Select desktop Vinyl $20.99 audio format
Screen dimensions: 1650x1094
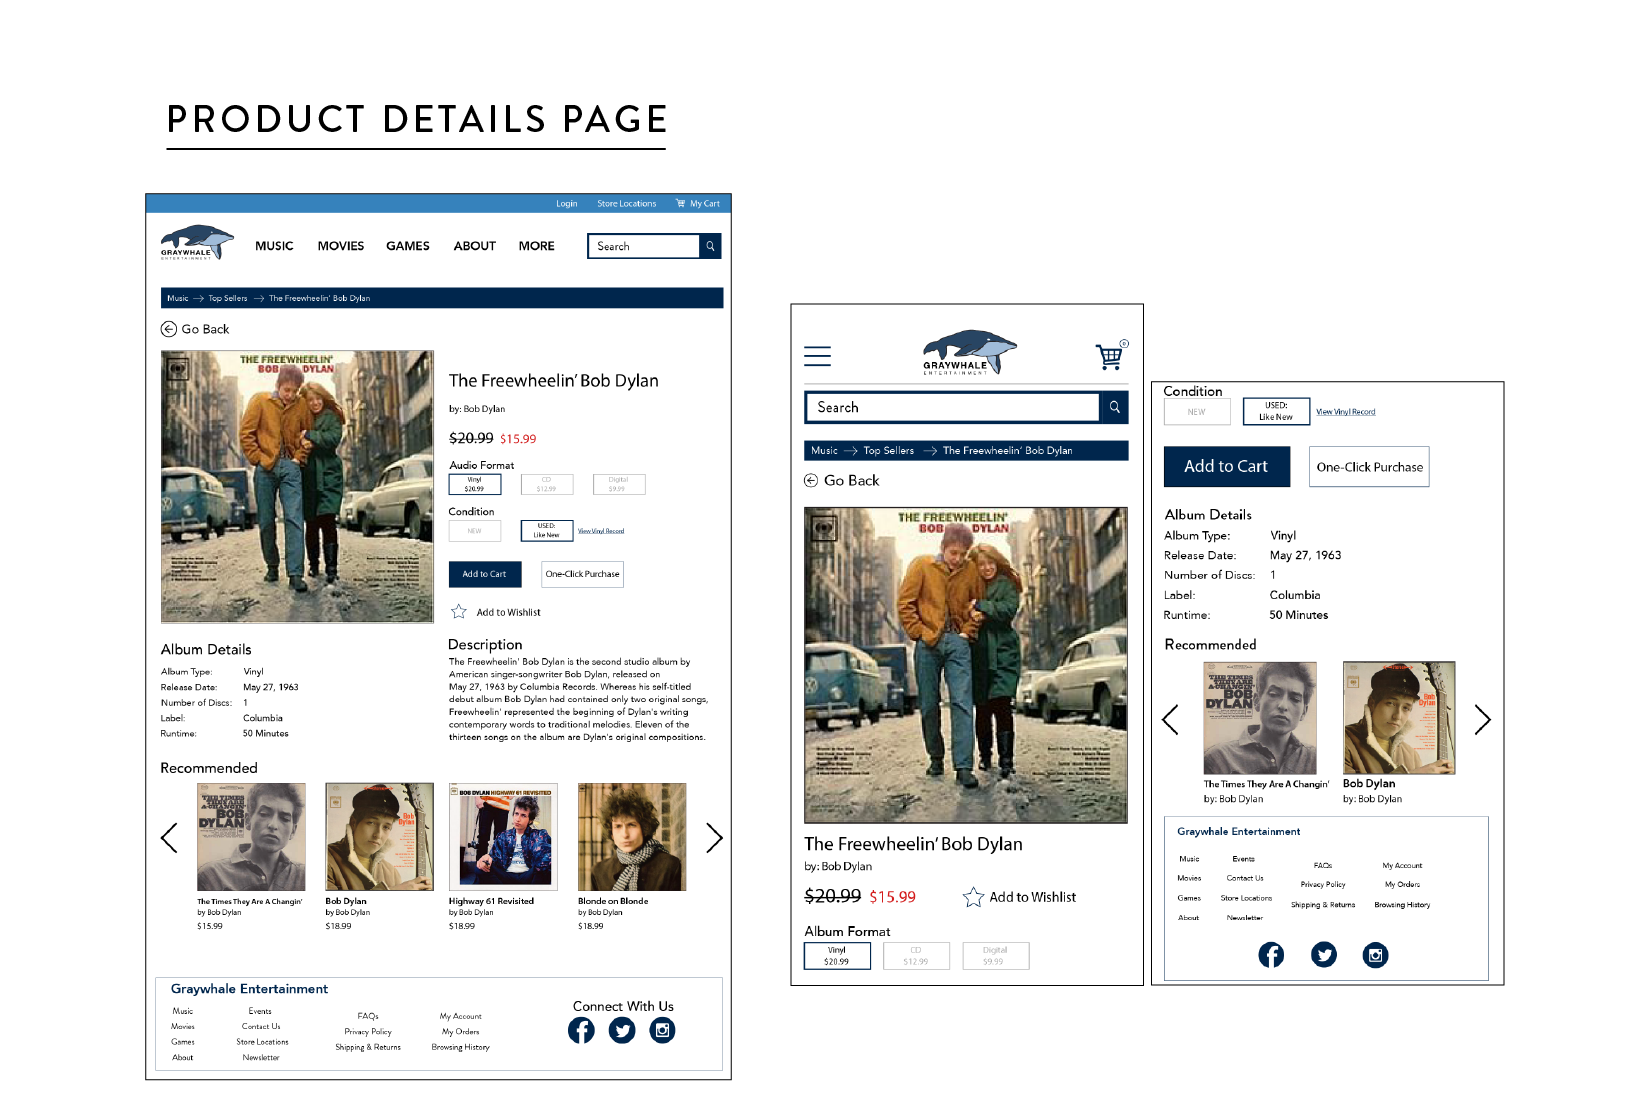point(475,484)
